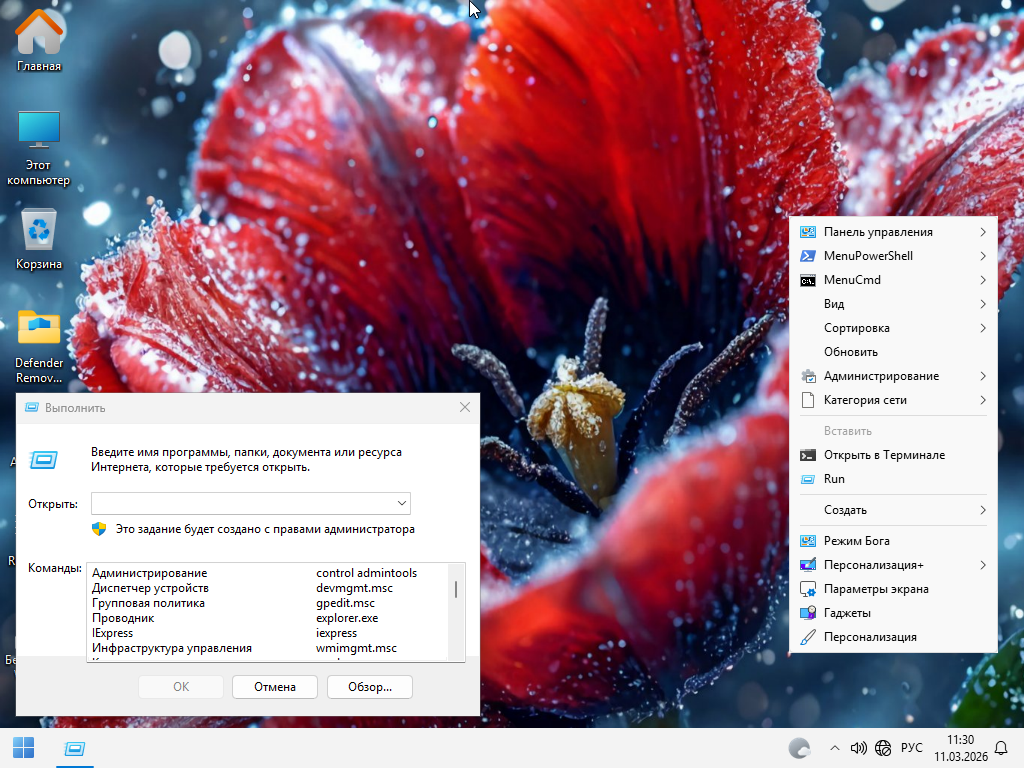Image resolution: width=1024 pixels, height=768 pixels.
Task: Open the volume speaker tray icon
Action: [x=858, y=747]
